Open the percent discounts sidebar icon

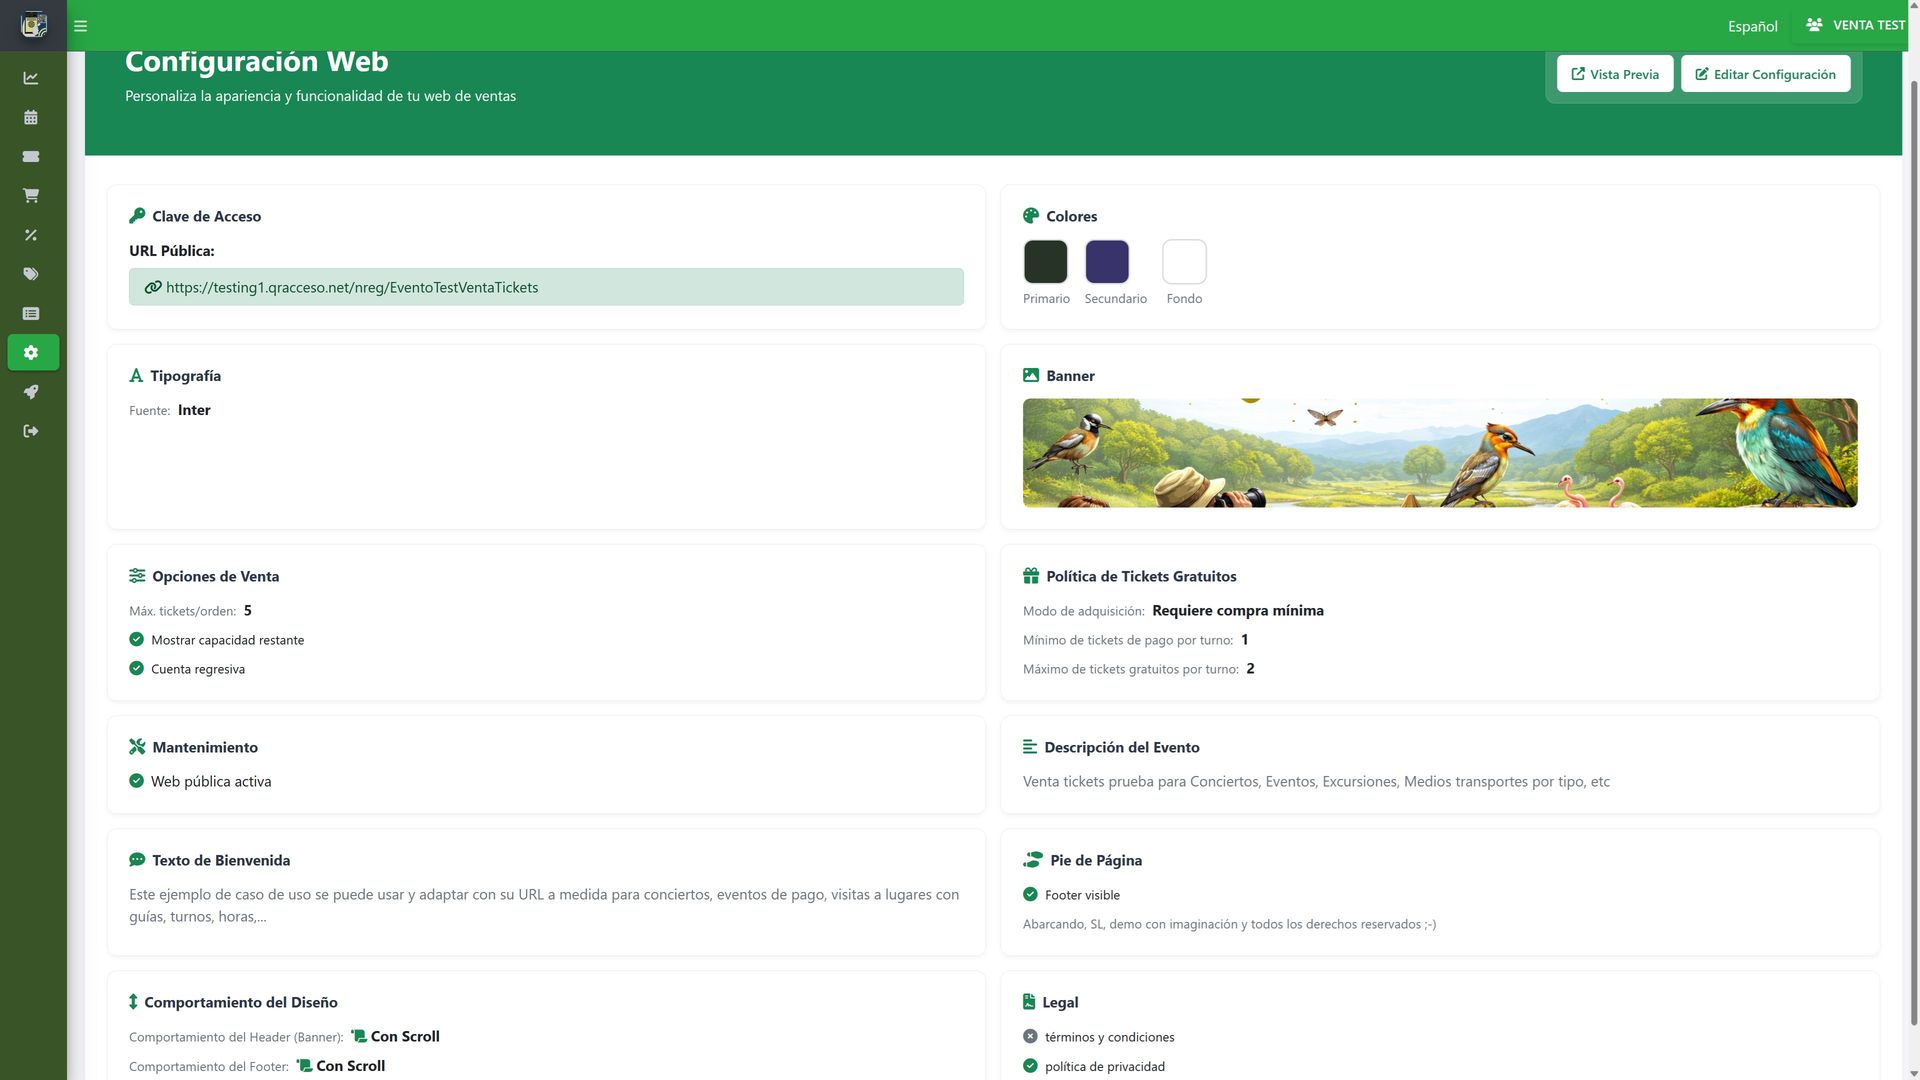tap(31, 235)
